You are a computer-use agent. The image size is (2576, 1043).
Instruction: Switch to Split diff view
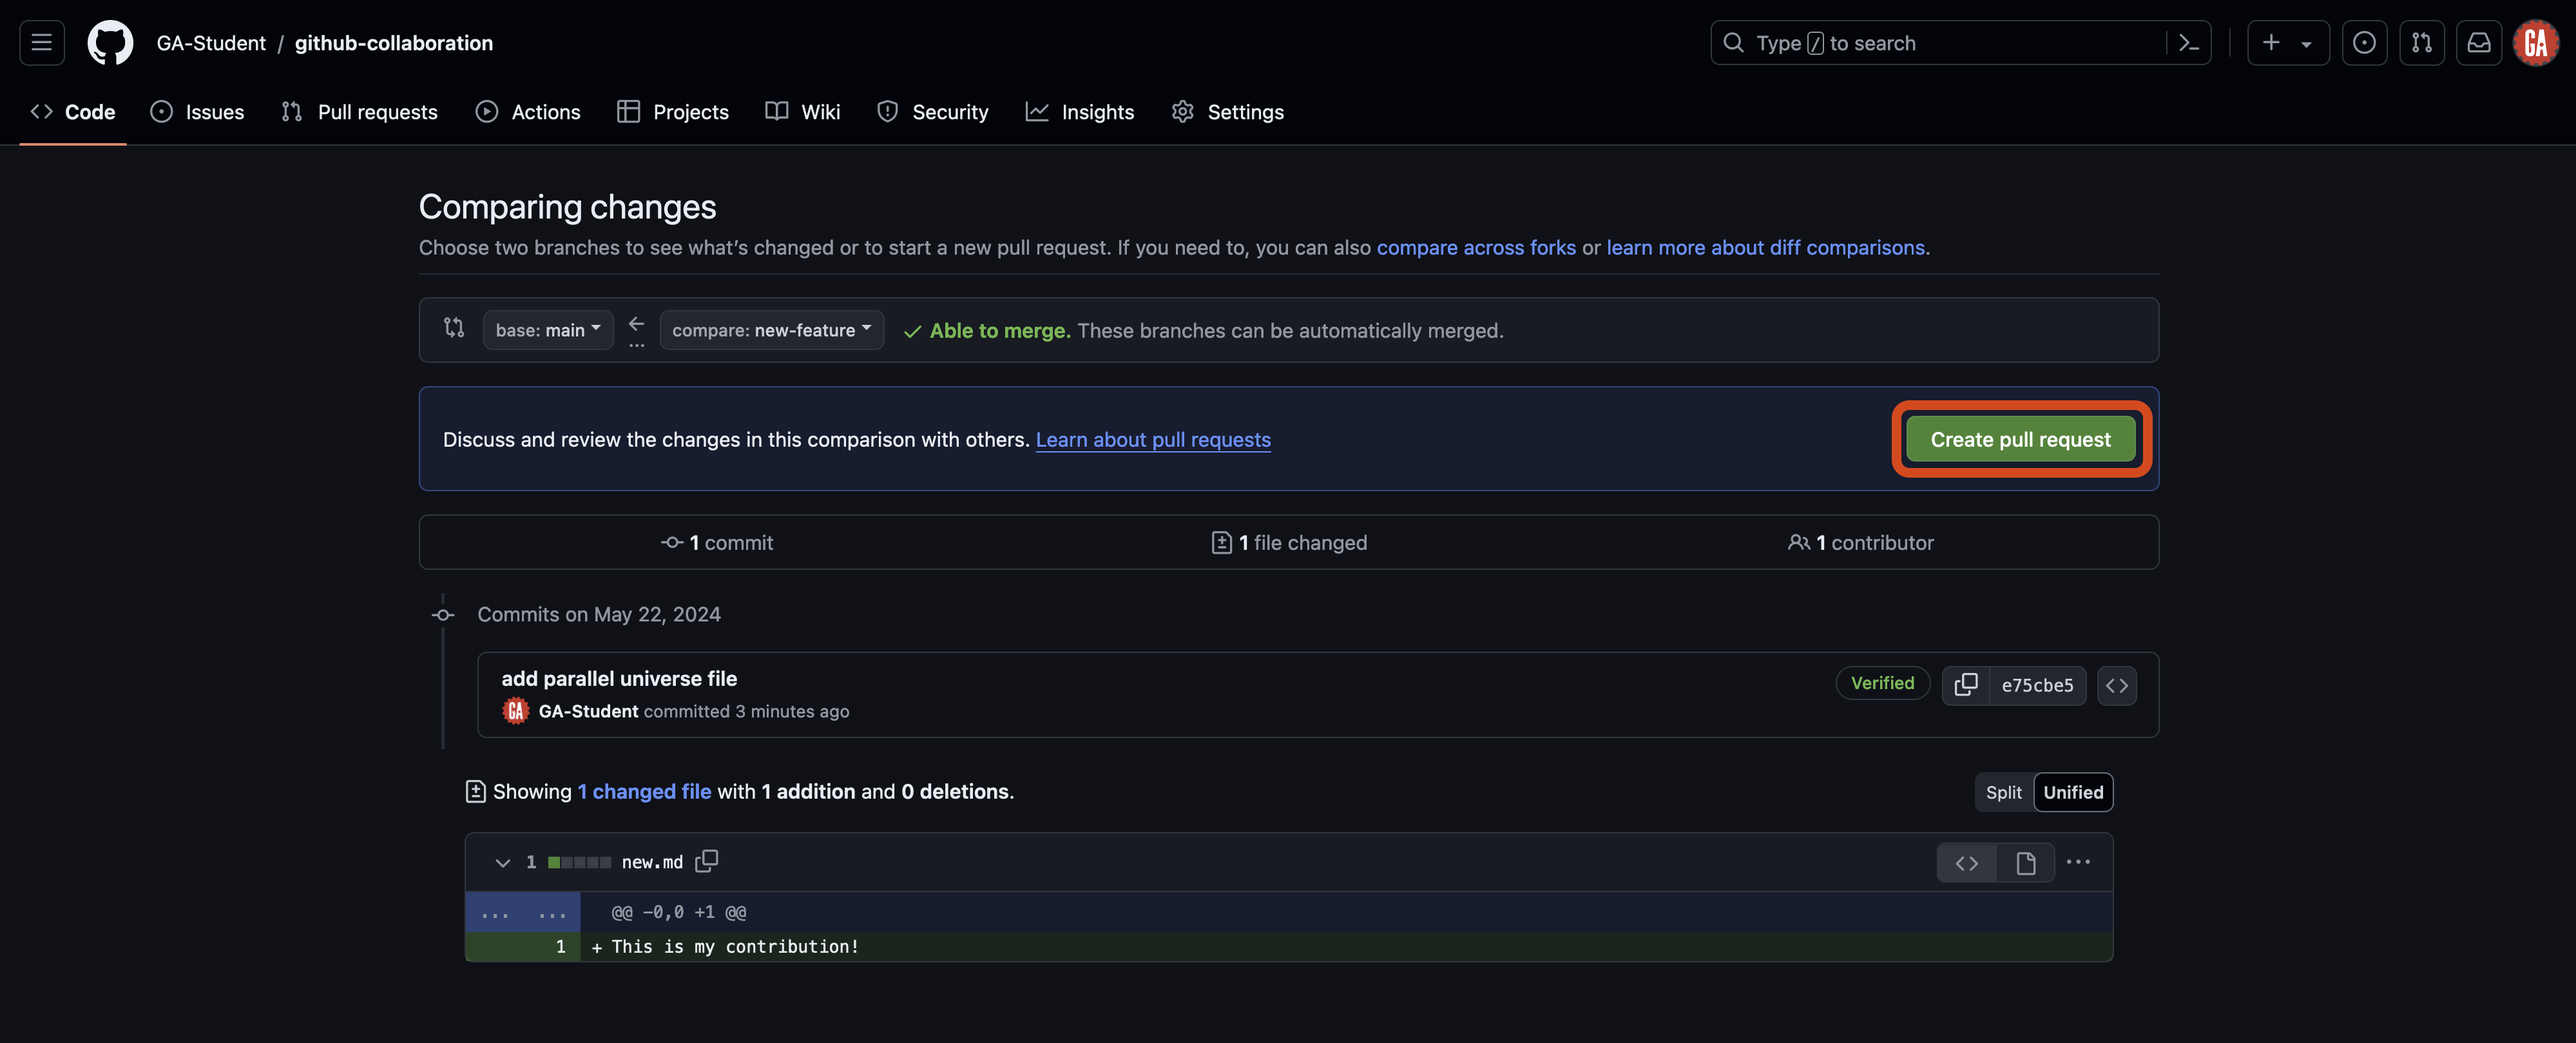2003,792
